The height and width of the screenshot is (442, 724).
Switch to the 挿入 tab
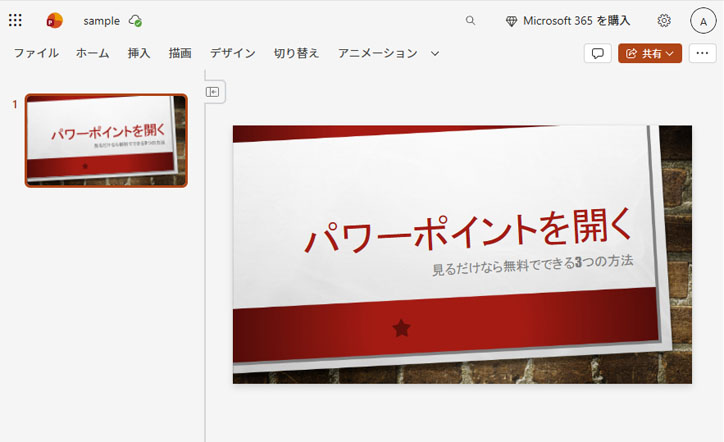pos(139,53)
